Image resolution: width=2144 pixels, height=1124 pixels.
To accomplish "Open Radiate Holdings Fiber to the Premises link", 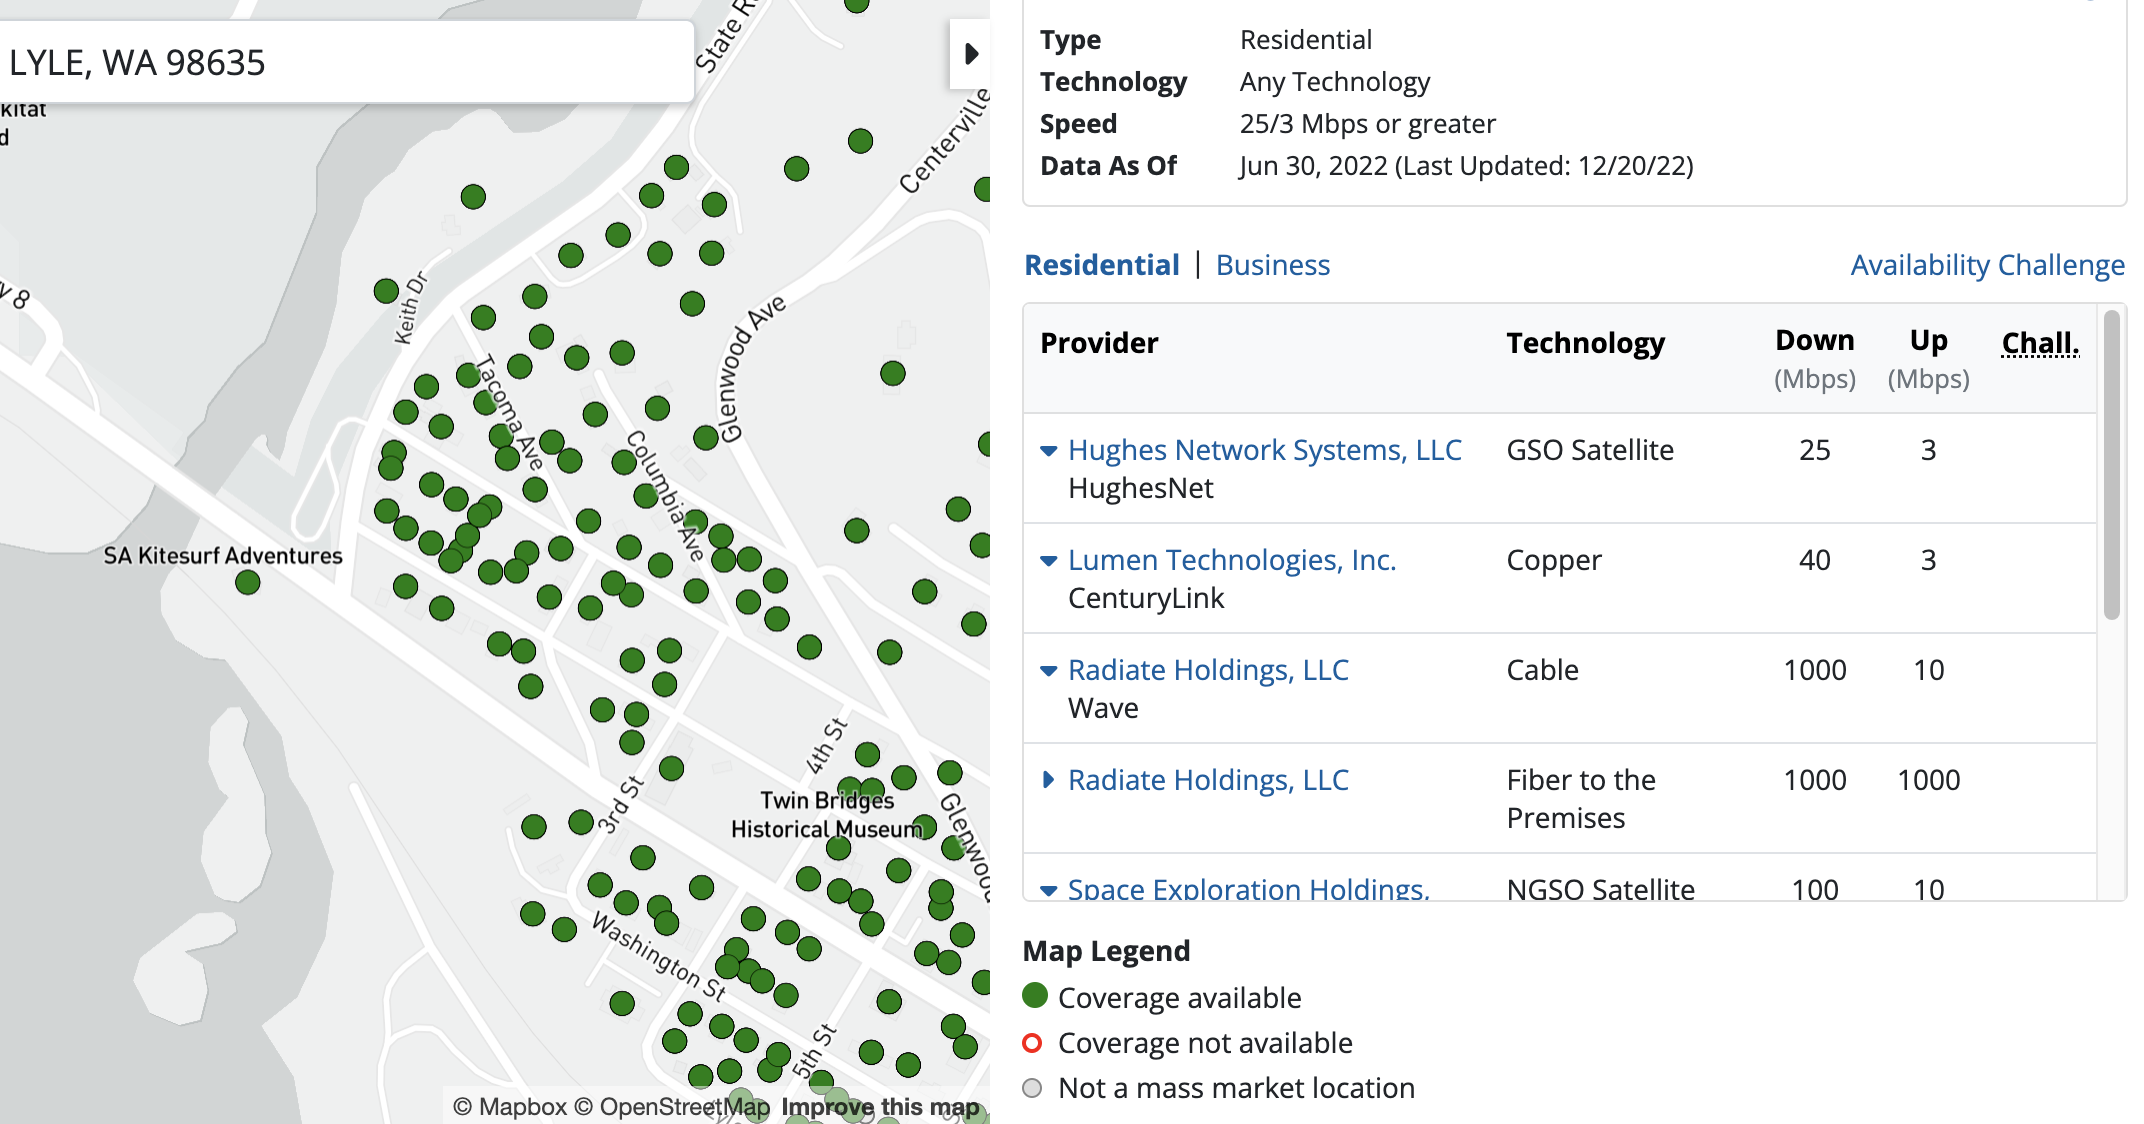I will [x=1208, y=780].
